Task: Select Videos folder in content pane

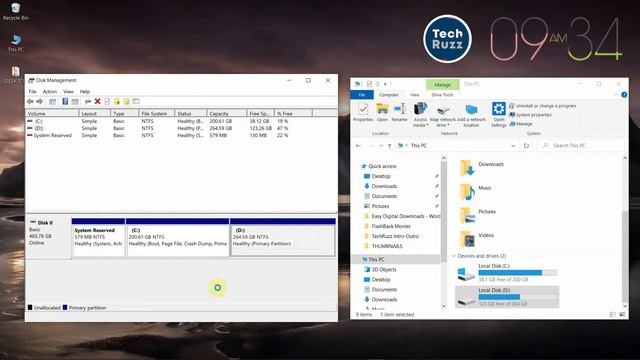Action: 477,239
